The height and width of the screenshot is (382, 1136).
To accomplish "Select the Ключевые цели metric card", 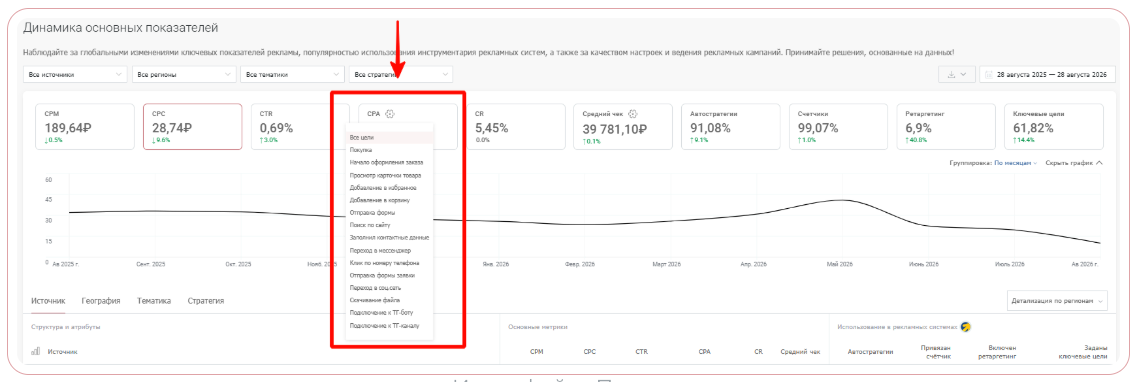I will pyautogui.click(x=1054, y=126).
